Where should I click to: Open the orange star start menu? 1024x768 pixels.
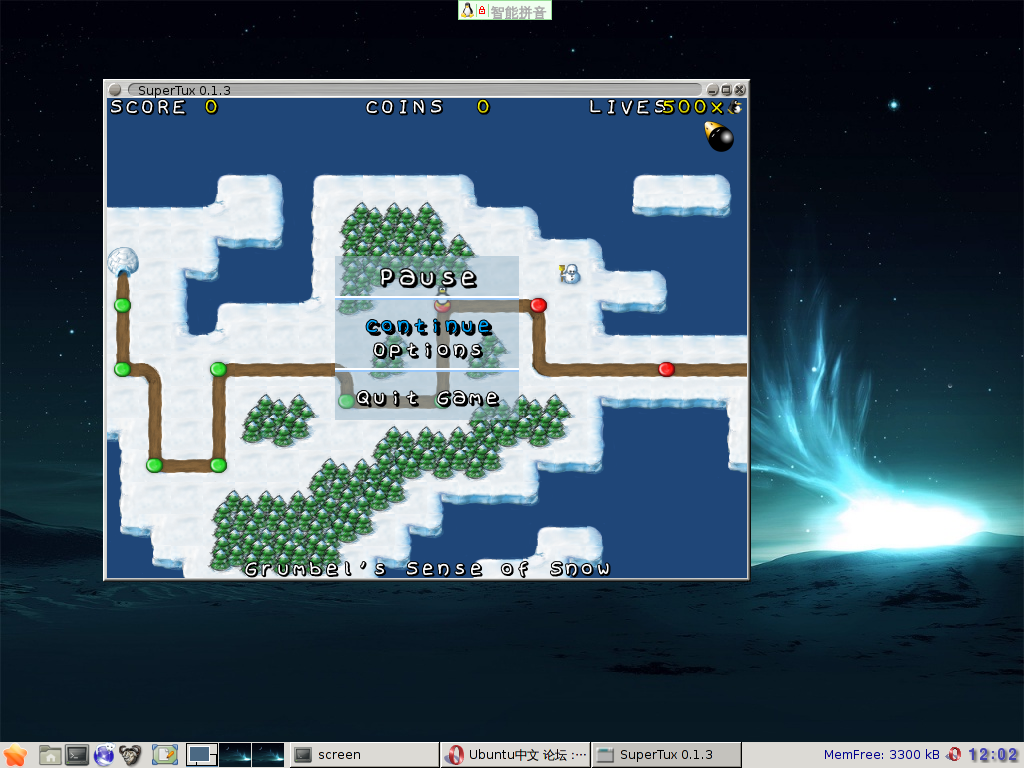[x=14, y=755]
